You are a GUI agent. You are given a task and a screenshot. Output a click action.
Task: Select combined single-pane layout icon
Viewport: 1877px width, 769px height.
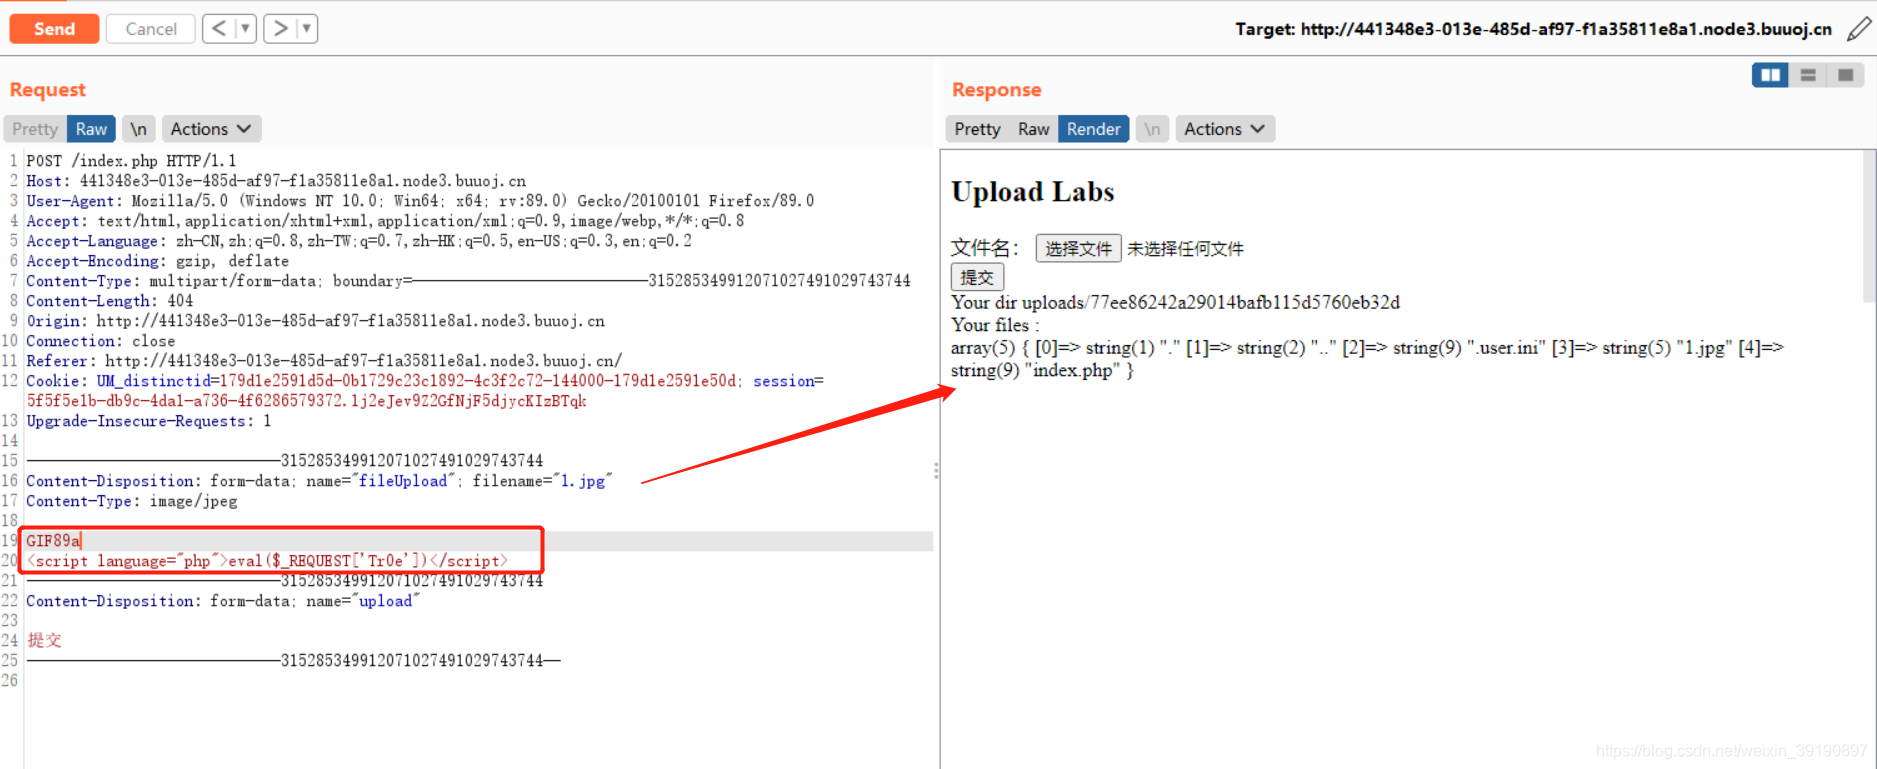click(1845, 75)
